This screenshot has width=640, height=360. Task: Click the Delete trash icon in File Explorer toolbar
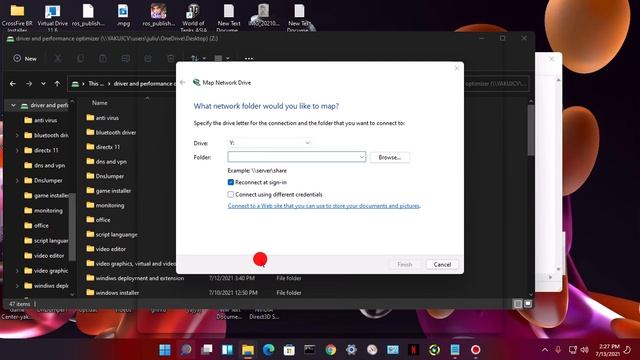[x=171, y=59]
